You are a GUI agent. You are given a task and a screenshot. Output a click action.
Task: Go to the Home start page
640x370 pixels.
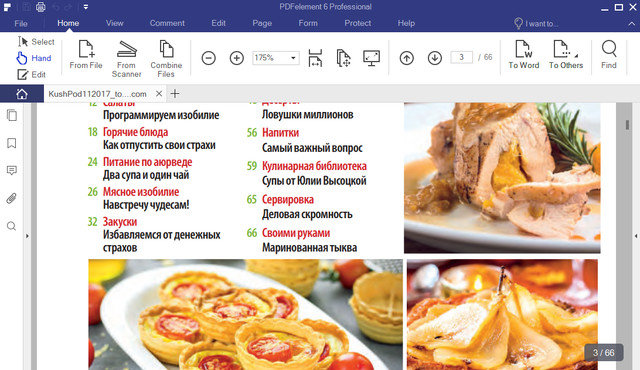pos(22,94)
